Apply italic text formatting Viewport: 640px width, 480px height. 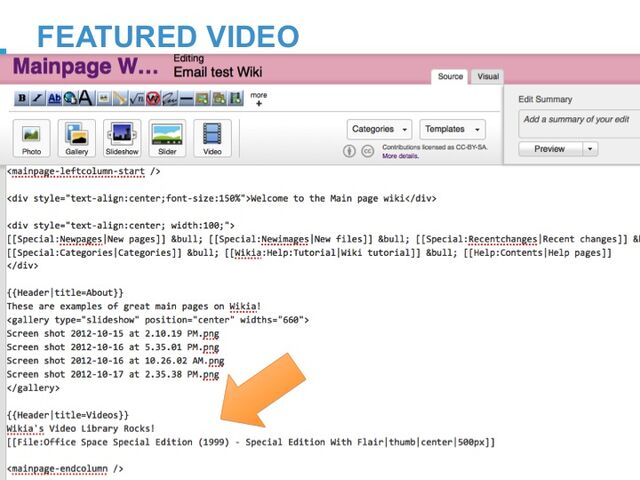(x=38, y=98)
